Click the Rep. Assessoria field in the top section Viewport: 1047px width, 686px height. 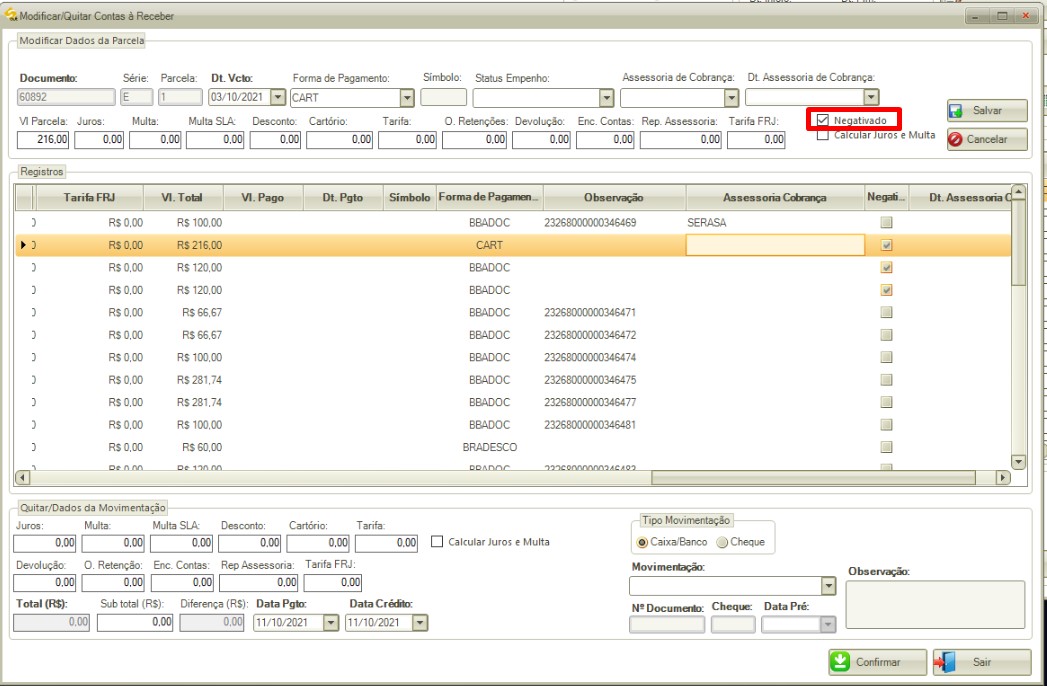click(x=680, y=140)
